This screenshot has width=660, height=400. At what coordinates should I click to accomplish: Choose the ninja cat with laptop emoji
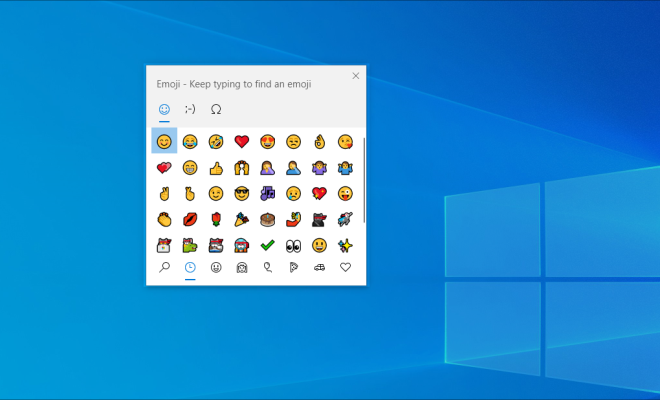pyautogui.click(x=164, y=245)
